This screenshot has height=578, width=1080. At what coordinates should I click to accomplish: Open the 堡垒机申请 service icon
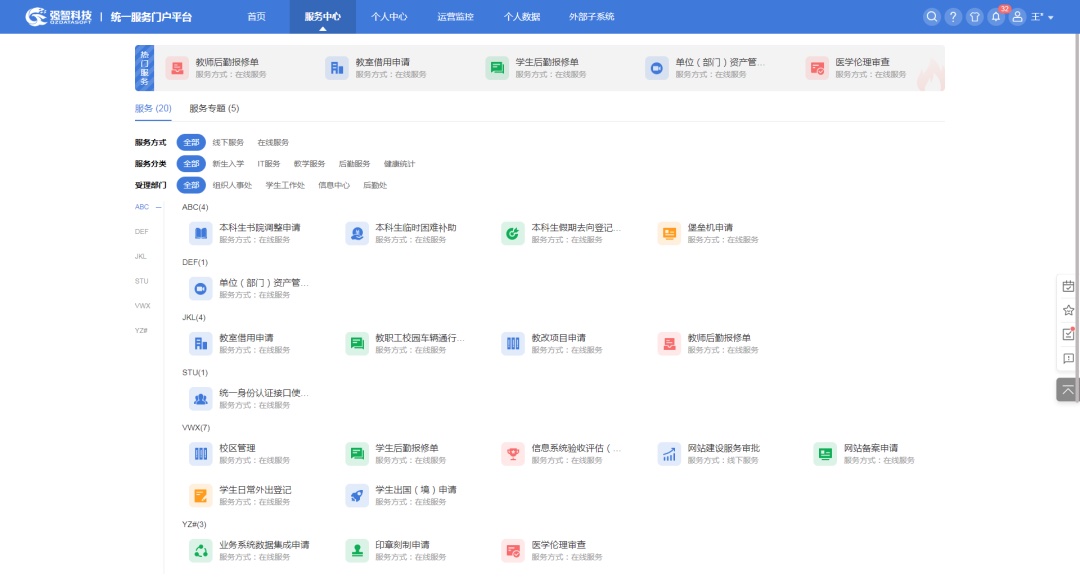click(x=669, y=233)
